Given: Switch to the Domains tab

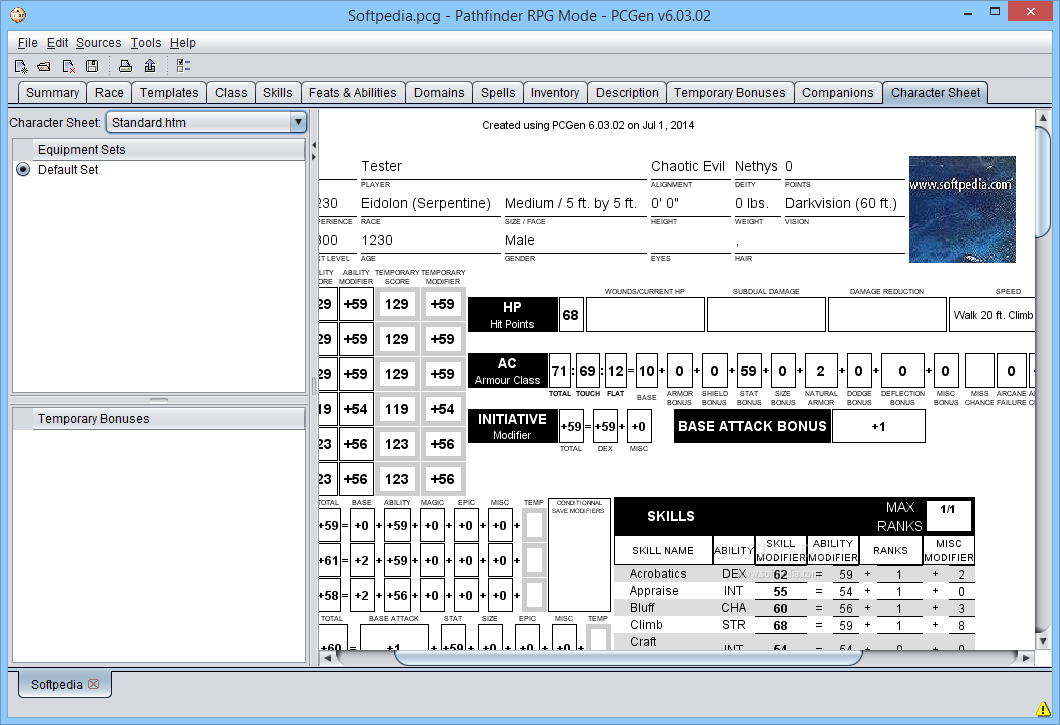Looking at the screenshot, I should point(439,93).
